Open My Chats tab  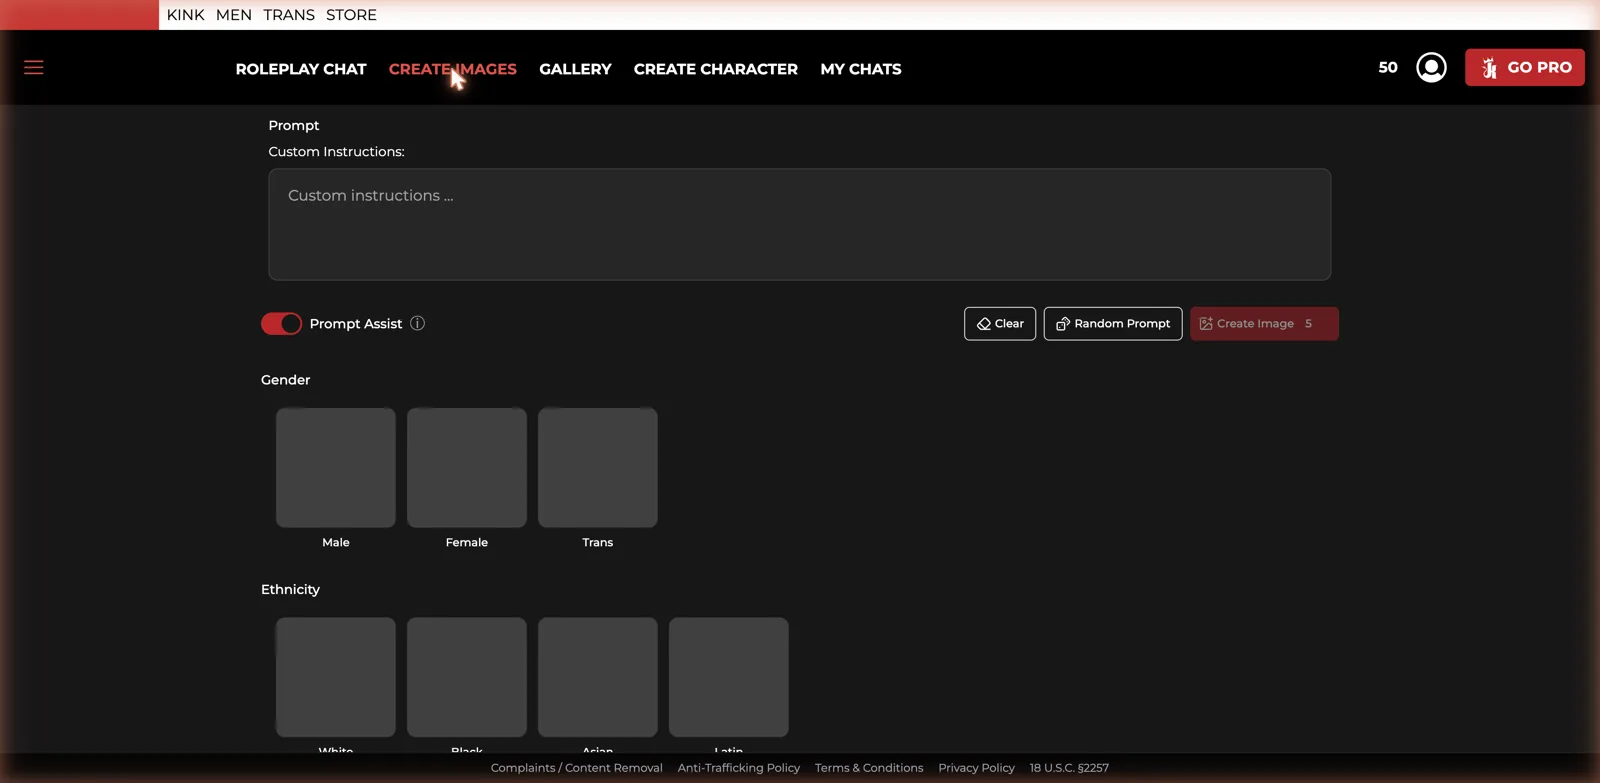[x=861, y=69]
